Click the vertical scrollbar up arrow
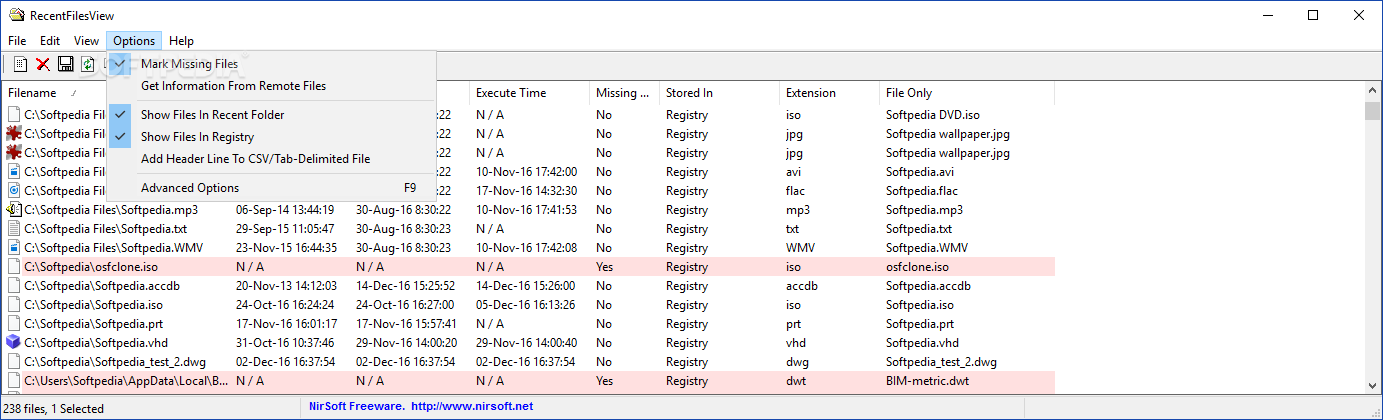This screenshot has width=1383, height=420. [1372, 92]
